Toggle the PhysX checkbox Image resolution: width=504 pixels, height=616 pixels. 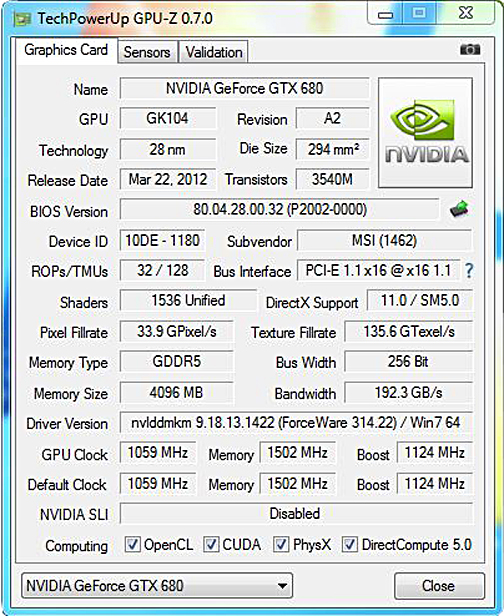[281, 544]
